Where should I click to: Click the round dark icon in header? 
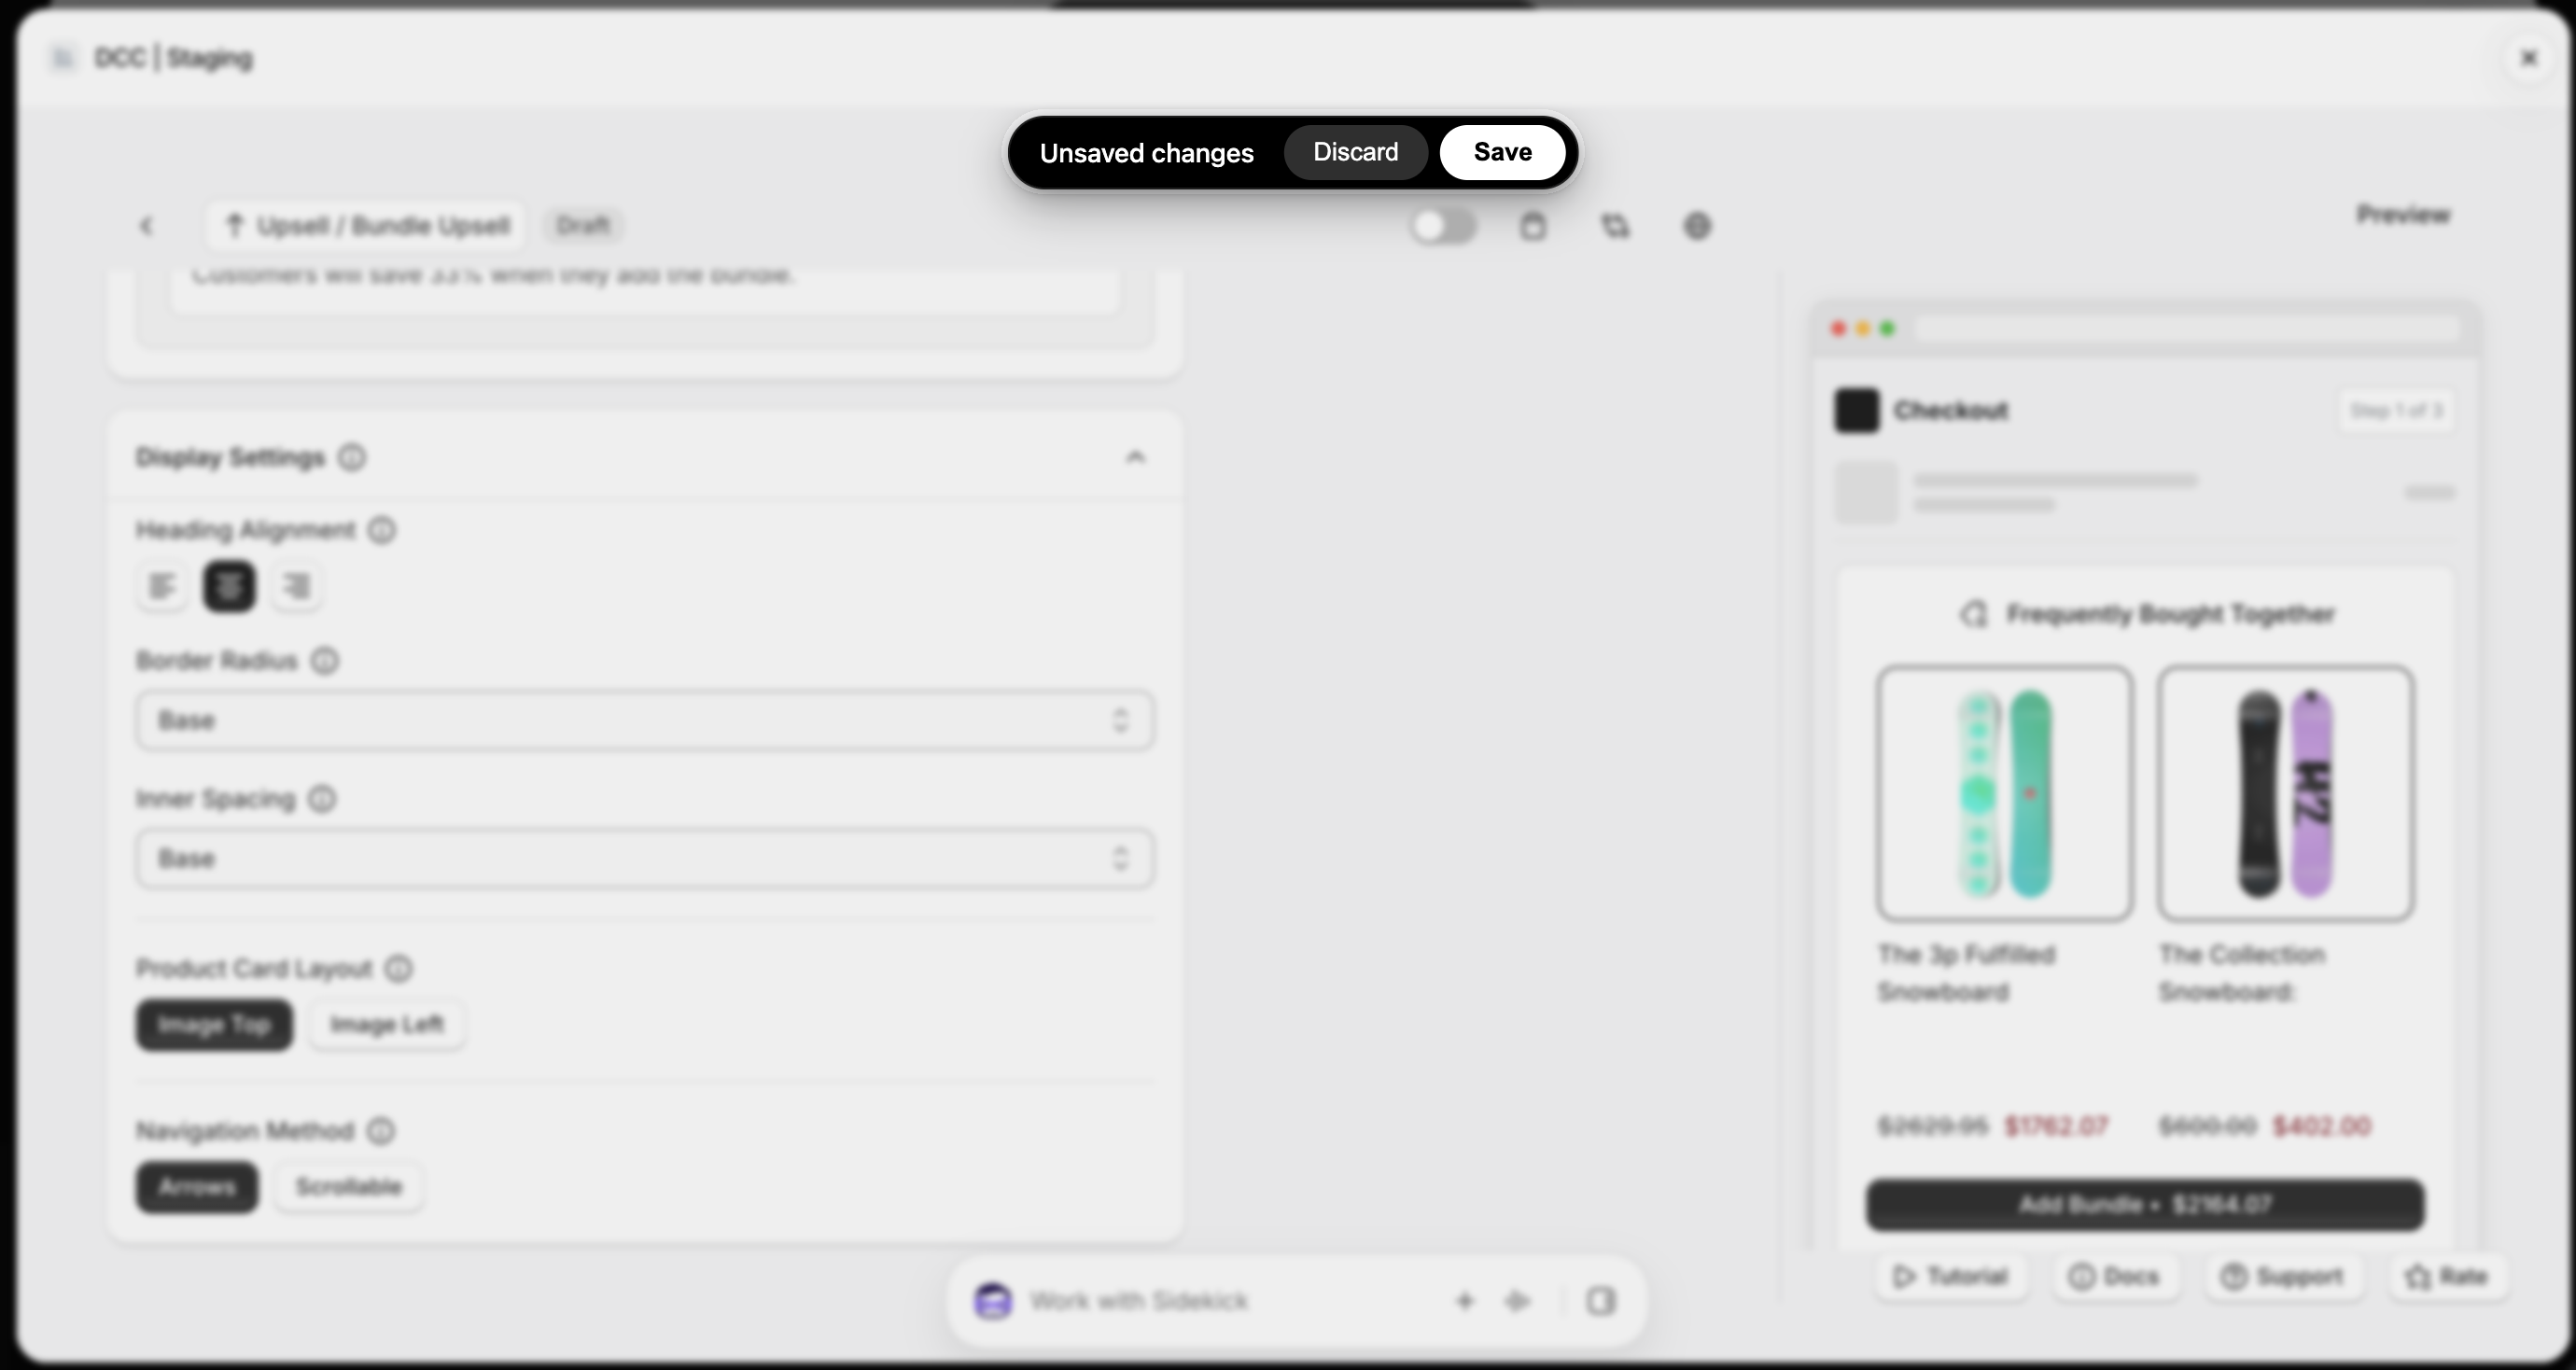click(1697, 226)
